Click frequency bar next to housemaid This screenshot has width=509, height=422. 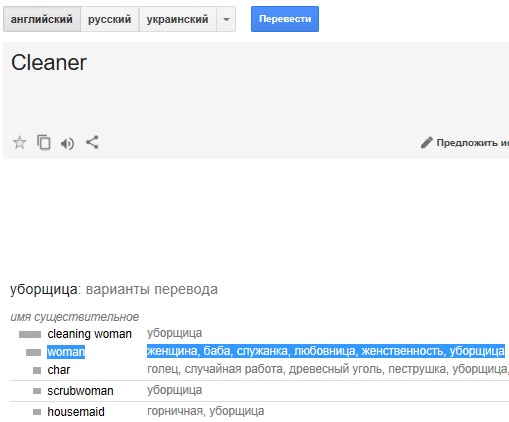[x=37, y=412]
